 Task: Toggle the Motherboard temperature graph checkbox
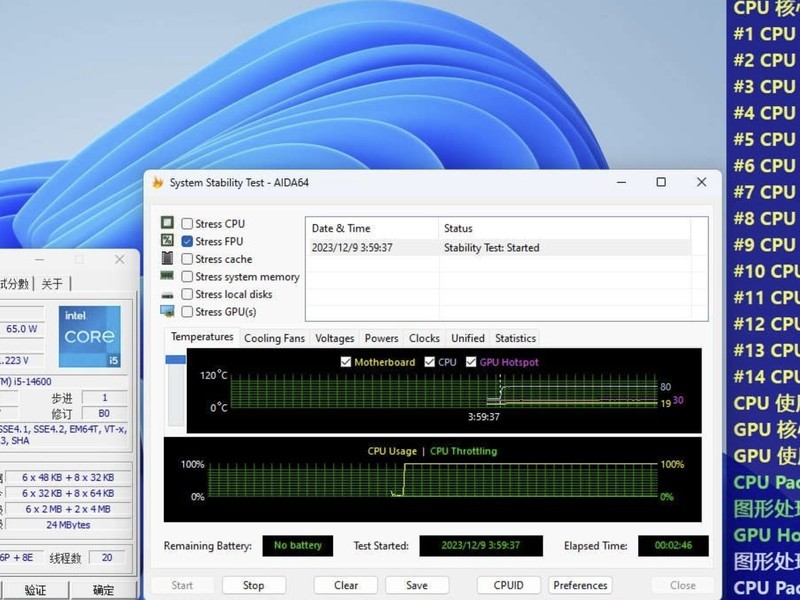click(346, 362)
